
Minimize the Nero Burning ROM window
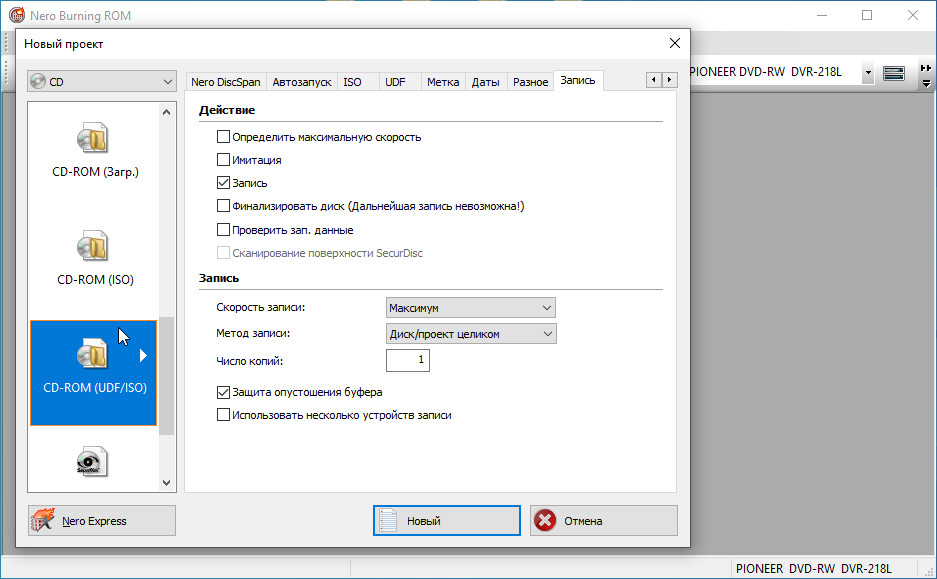(x=822, y=15)
